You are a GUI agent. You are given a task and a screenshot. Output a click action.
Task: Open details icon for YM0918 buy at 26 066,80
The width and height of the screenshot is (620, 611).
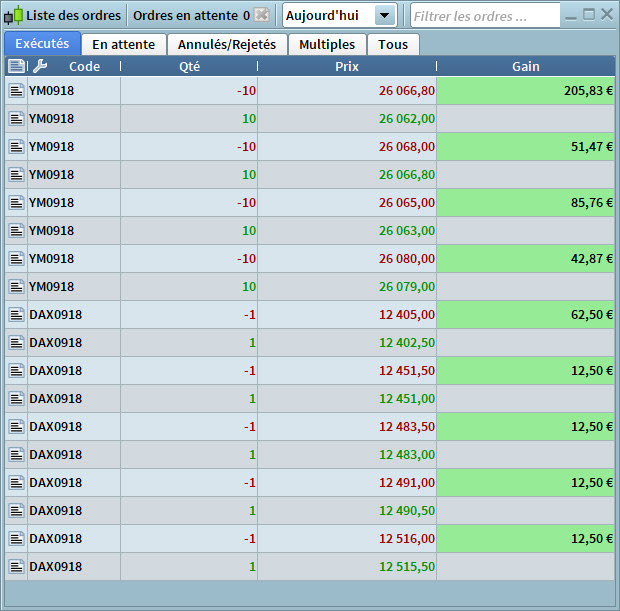(16, 175)
